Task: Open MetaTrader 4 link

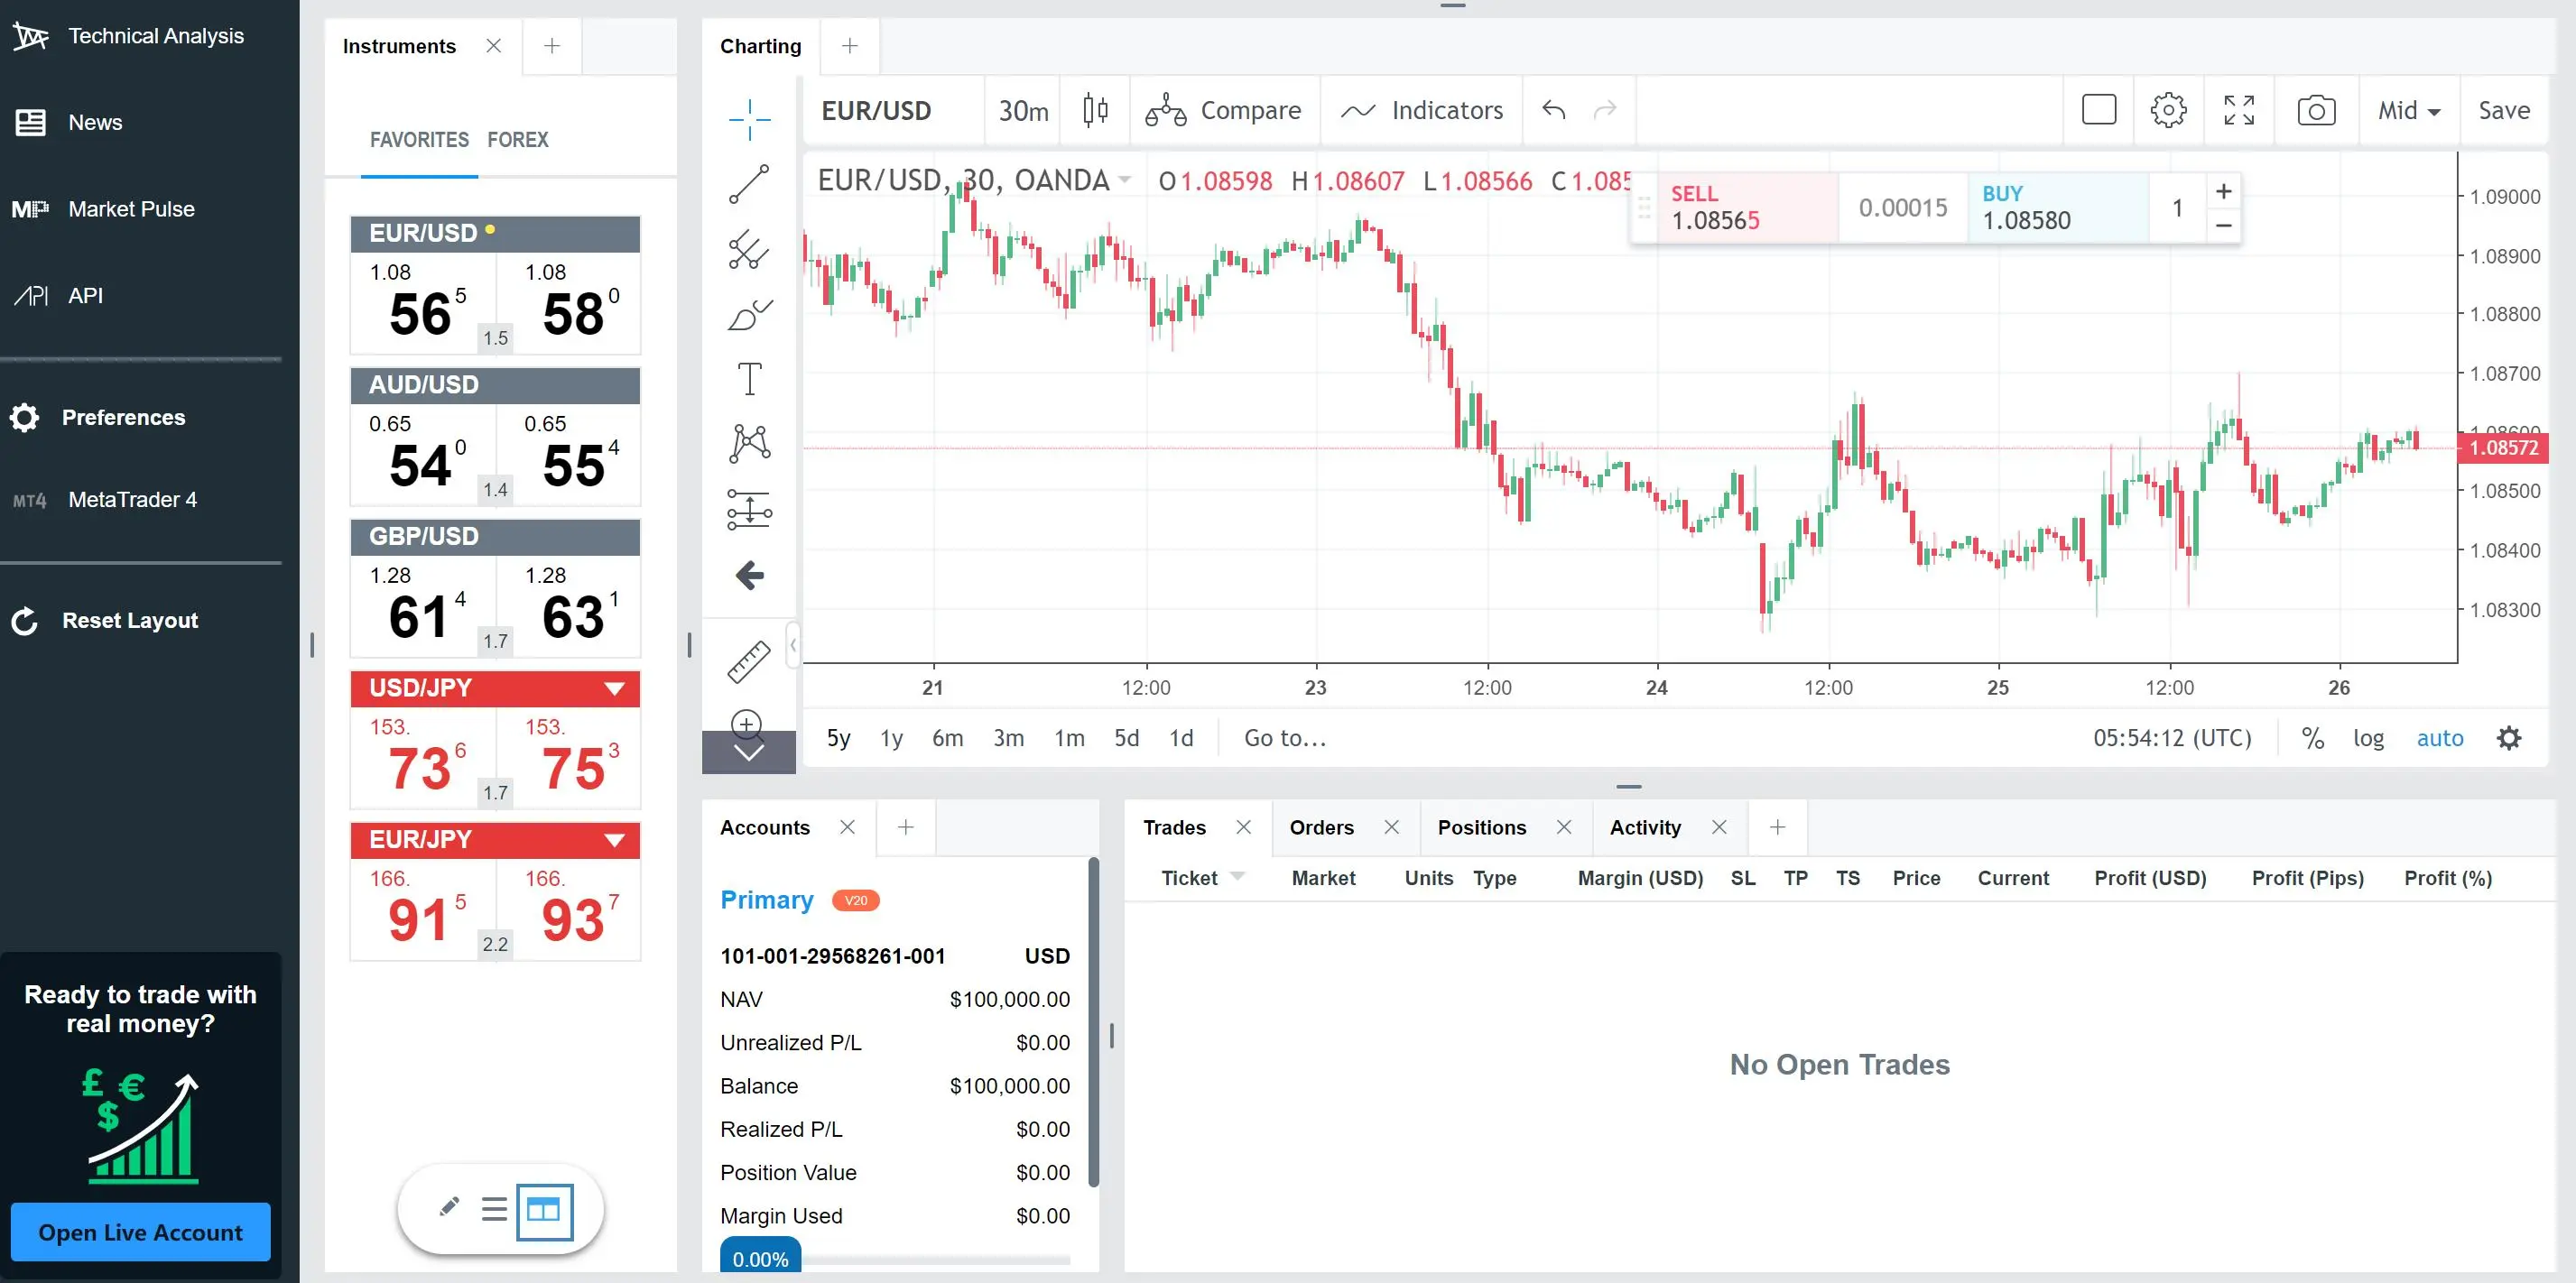Action: pos(105,499)
